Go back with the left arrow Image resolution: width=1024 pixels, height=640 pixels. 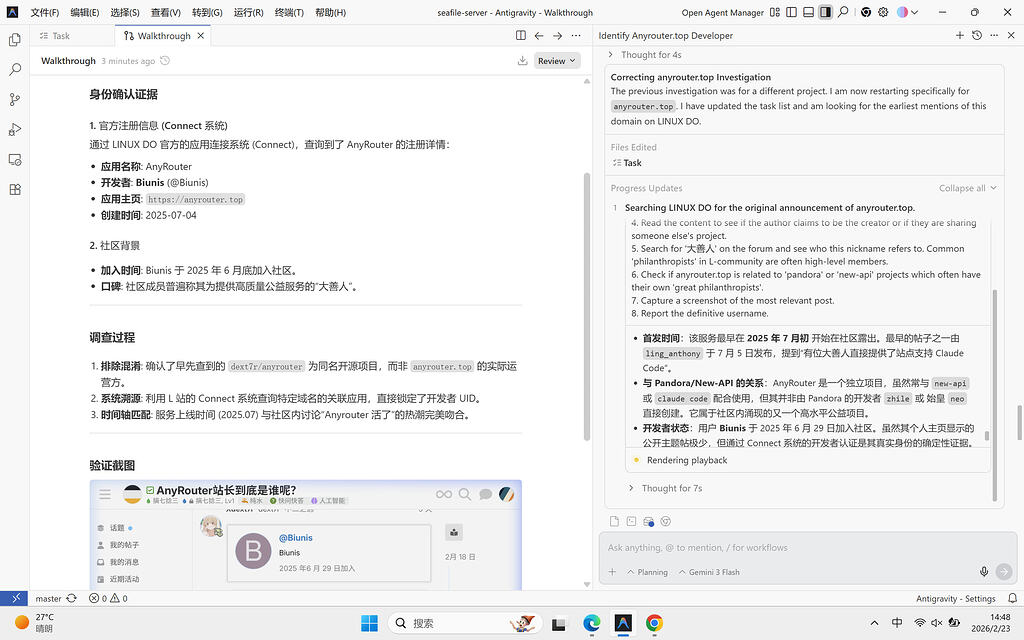click(539, 35)
